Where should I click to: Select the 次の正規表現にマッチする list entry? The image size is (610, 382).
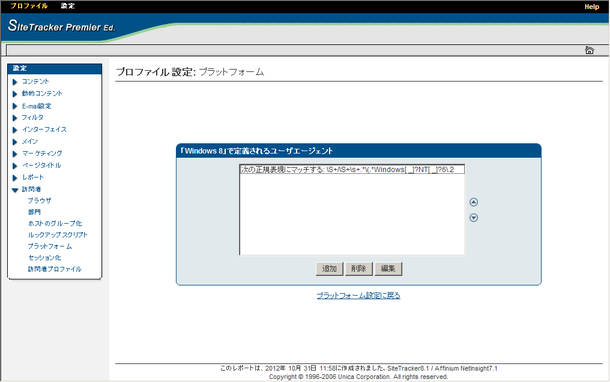point(352,170)
